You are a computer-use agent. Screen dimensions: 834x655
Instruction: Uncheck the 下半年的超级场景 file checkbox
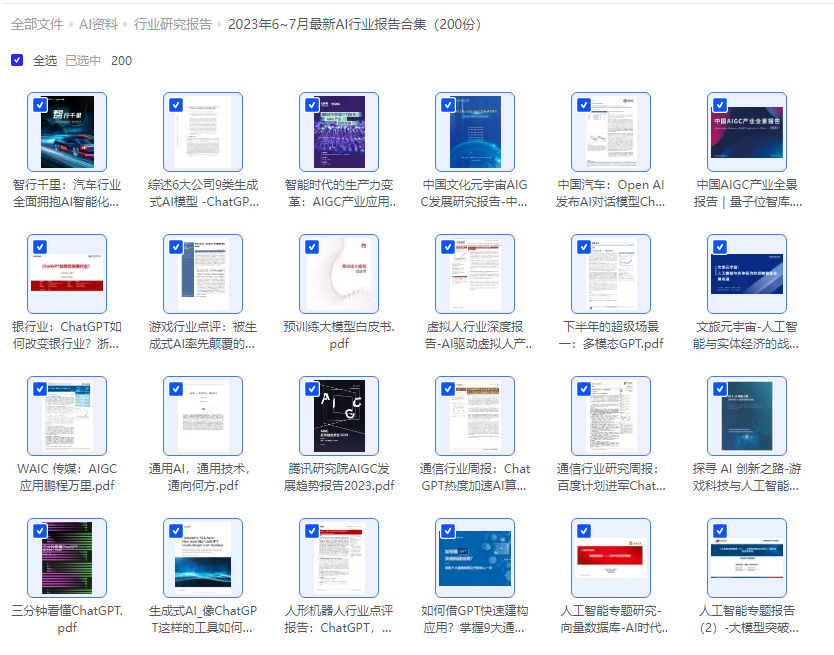point(584,247)
